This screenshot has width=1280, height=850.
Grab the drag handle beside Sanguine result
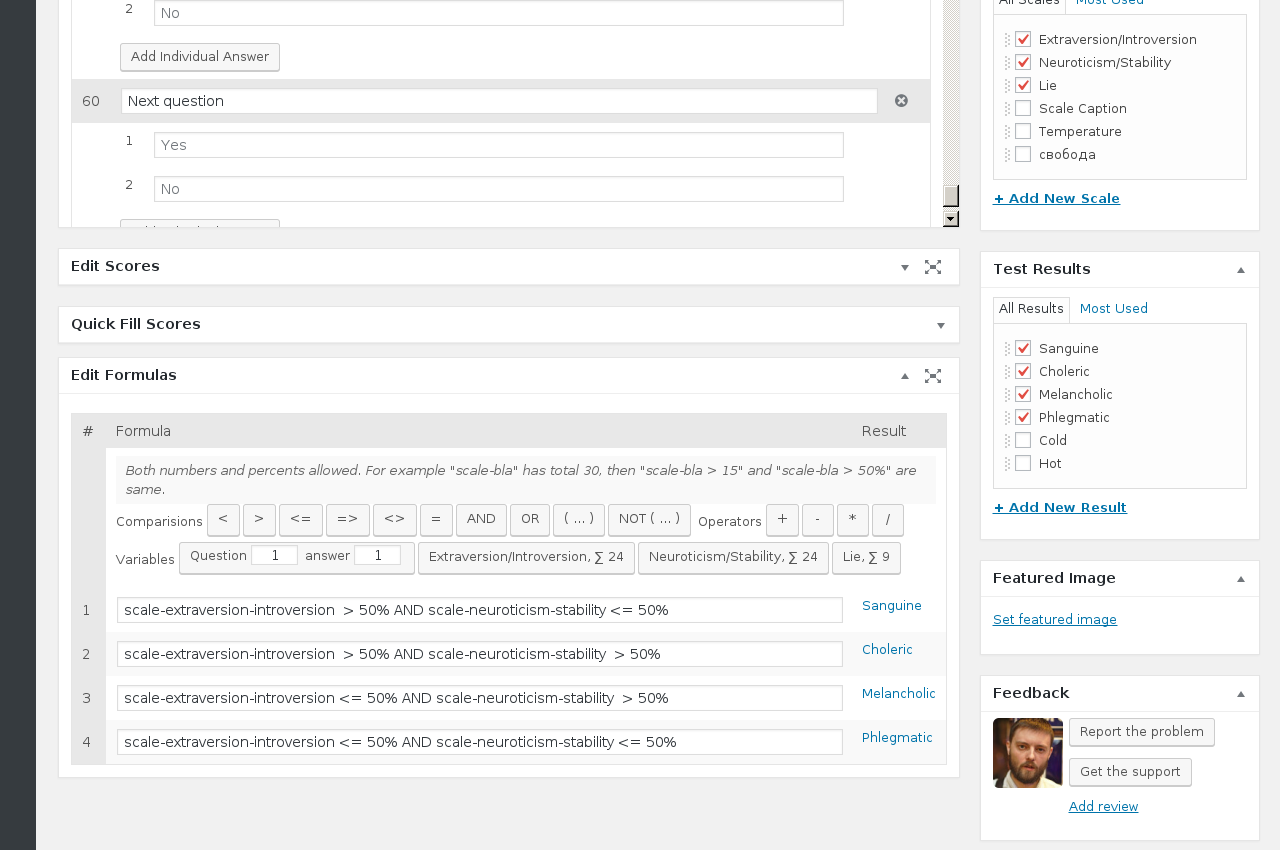1007,349
